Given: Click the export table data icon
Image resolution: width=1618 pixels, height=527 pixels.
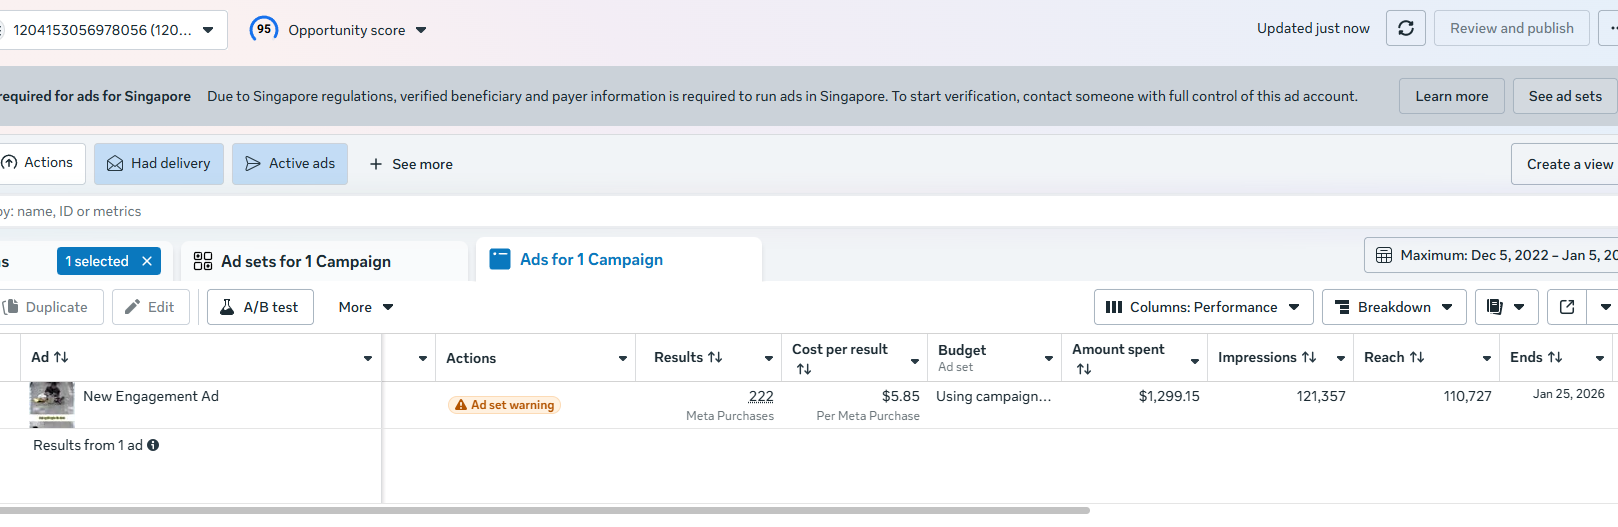Looking at the screenshot, I should tap(1567, 307).
